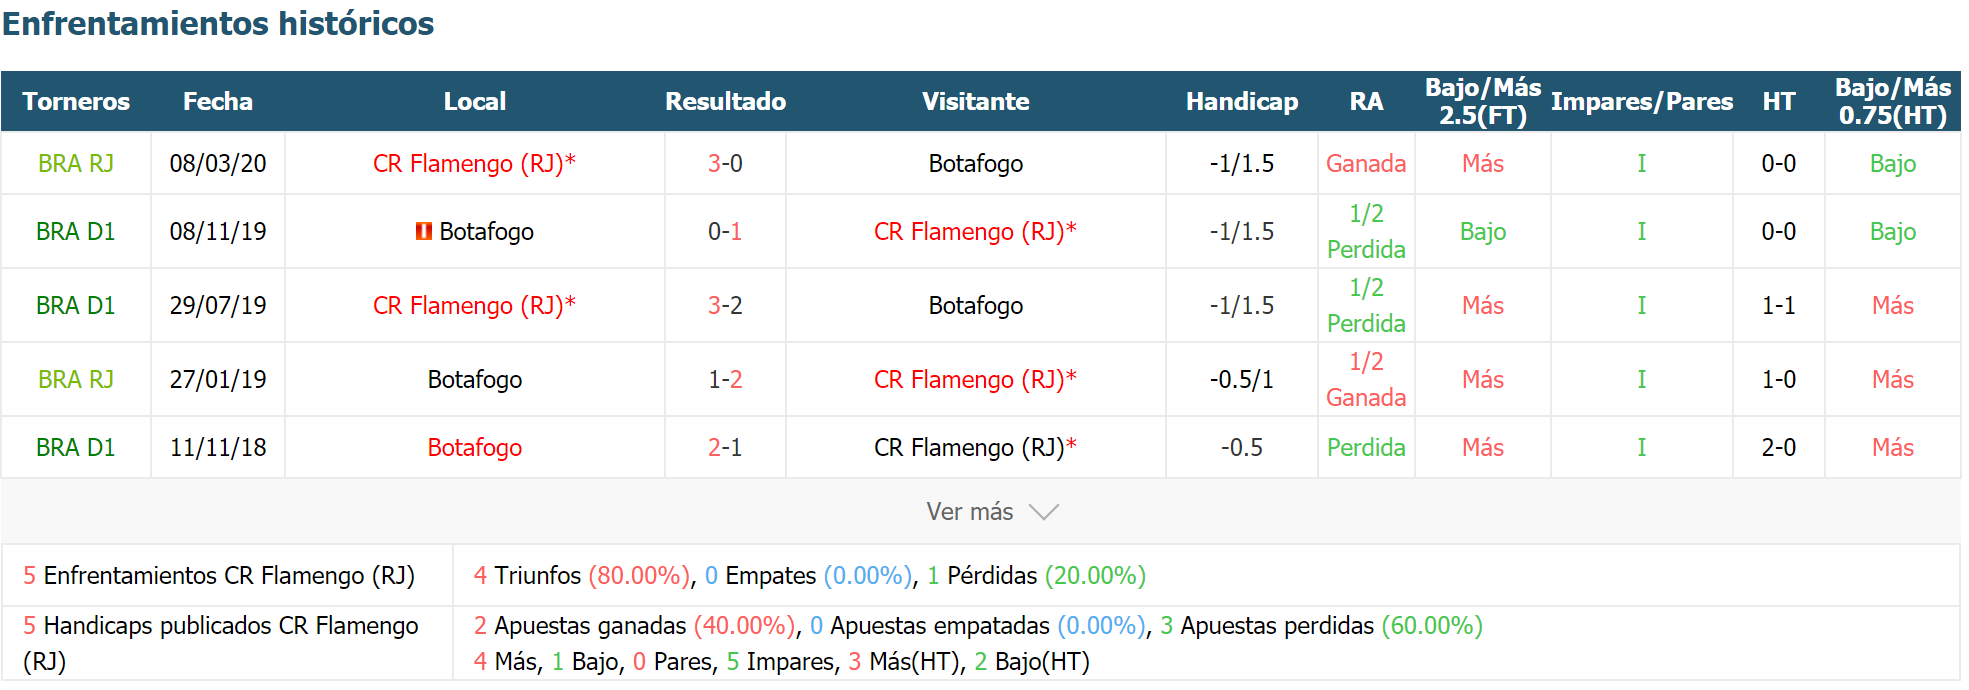This screenshot has width=1969, height=690.
Task: Click the Bajo/Más 0.75(HT) header
Action: 1892,101
